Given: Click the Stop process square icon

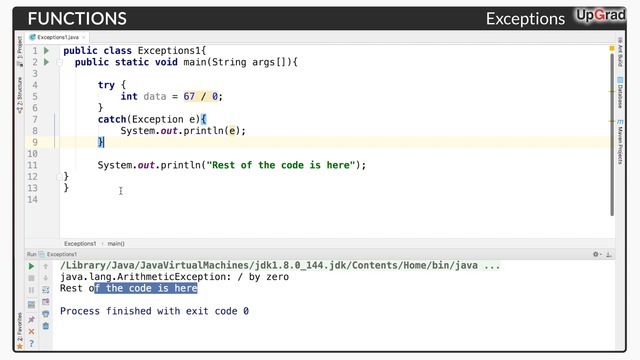Looking at the screenshot, I should [x=31, y=278].
